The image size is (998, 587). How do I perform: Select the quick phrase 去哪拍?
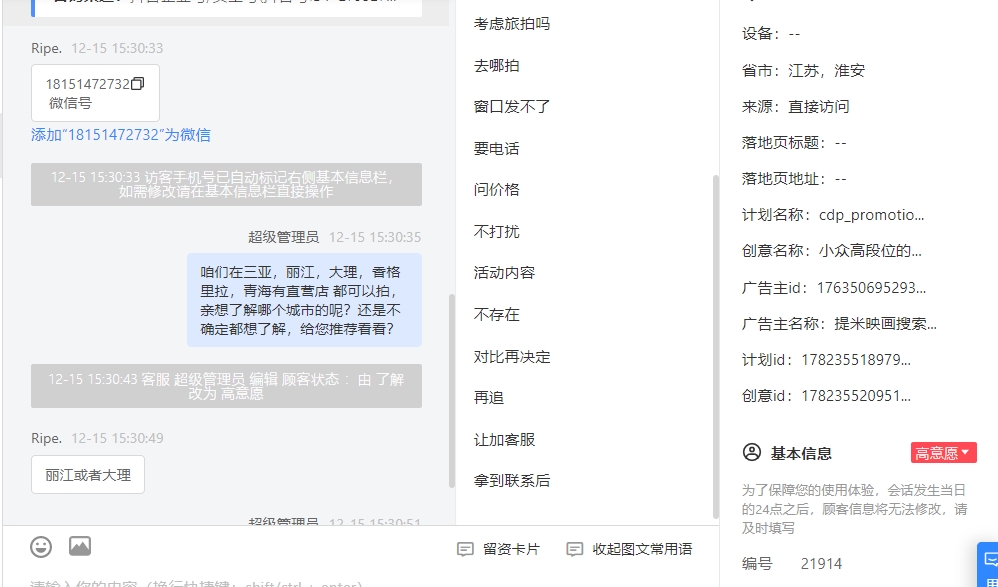tap(496, 66)
